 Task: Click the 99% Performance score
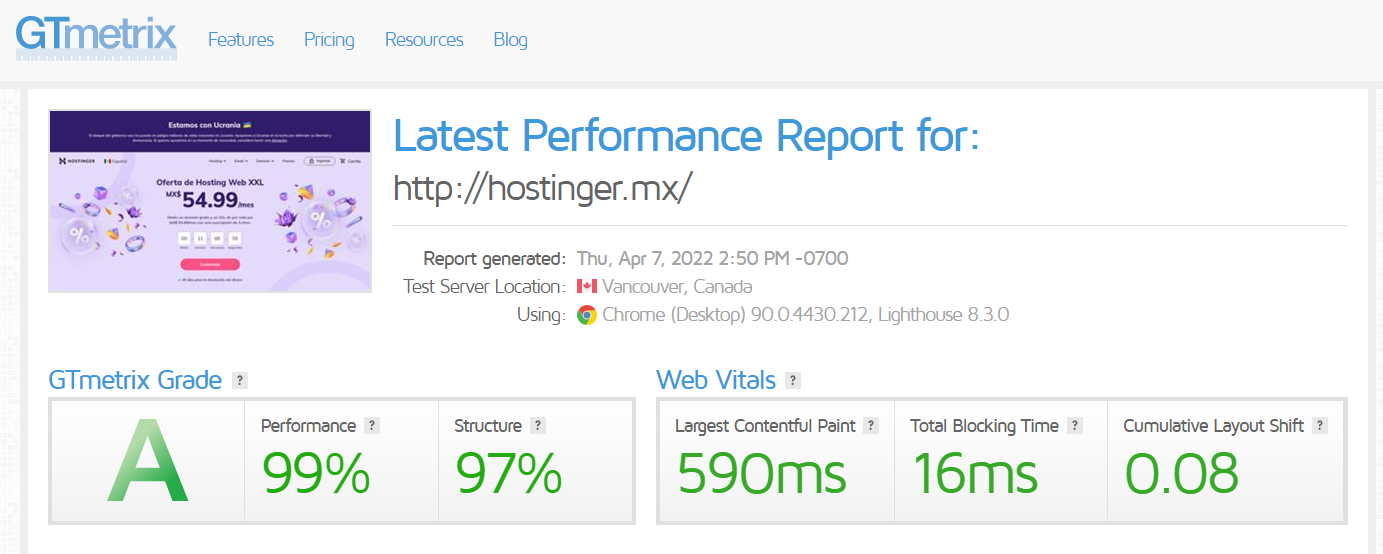click(x=316, y=474)
